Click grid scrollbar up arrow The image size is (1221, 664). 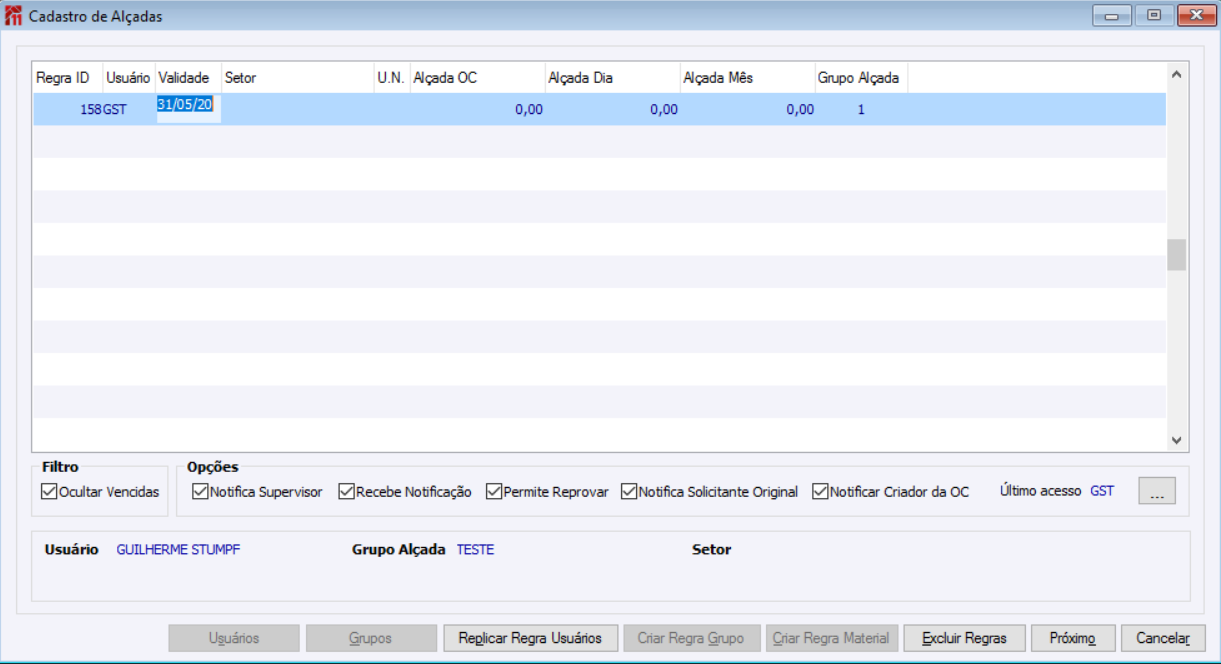[1176, 74]
